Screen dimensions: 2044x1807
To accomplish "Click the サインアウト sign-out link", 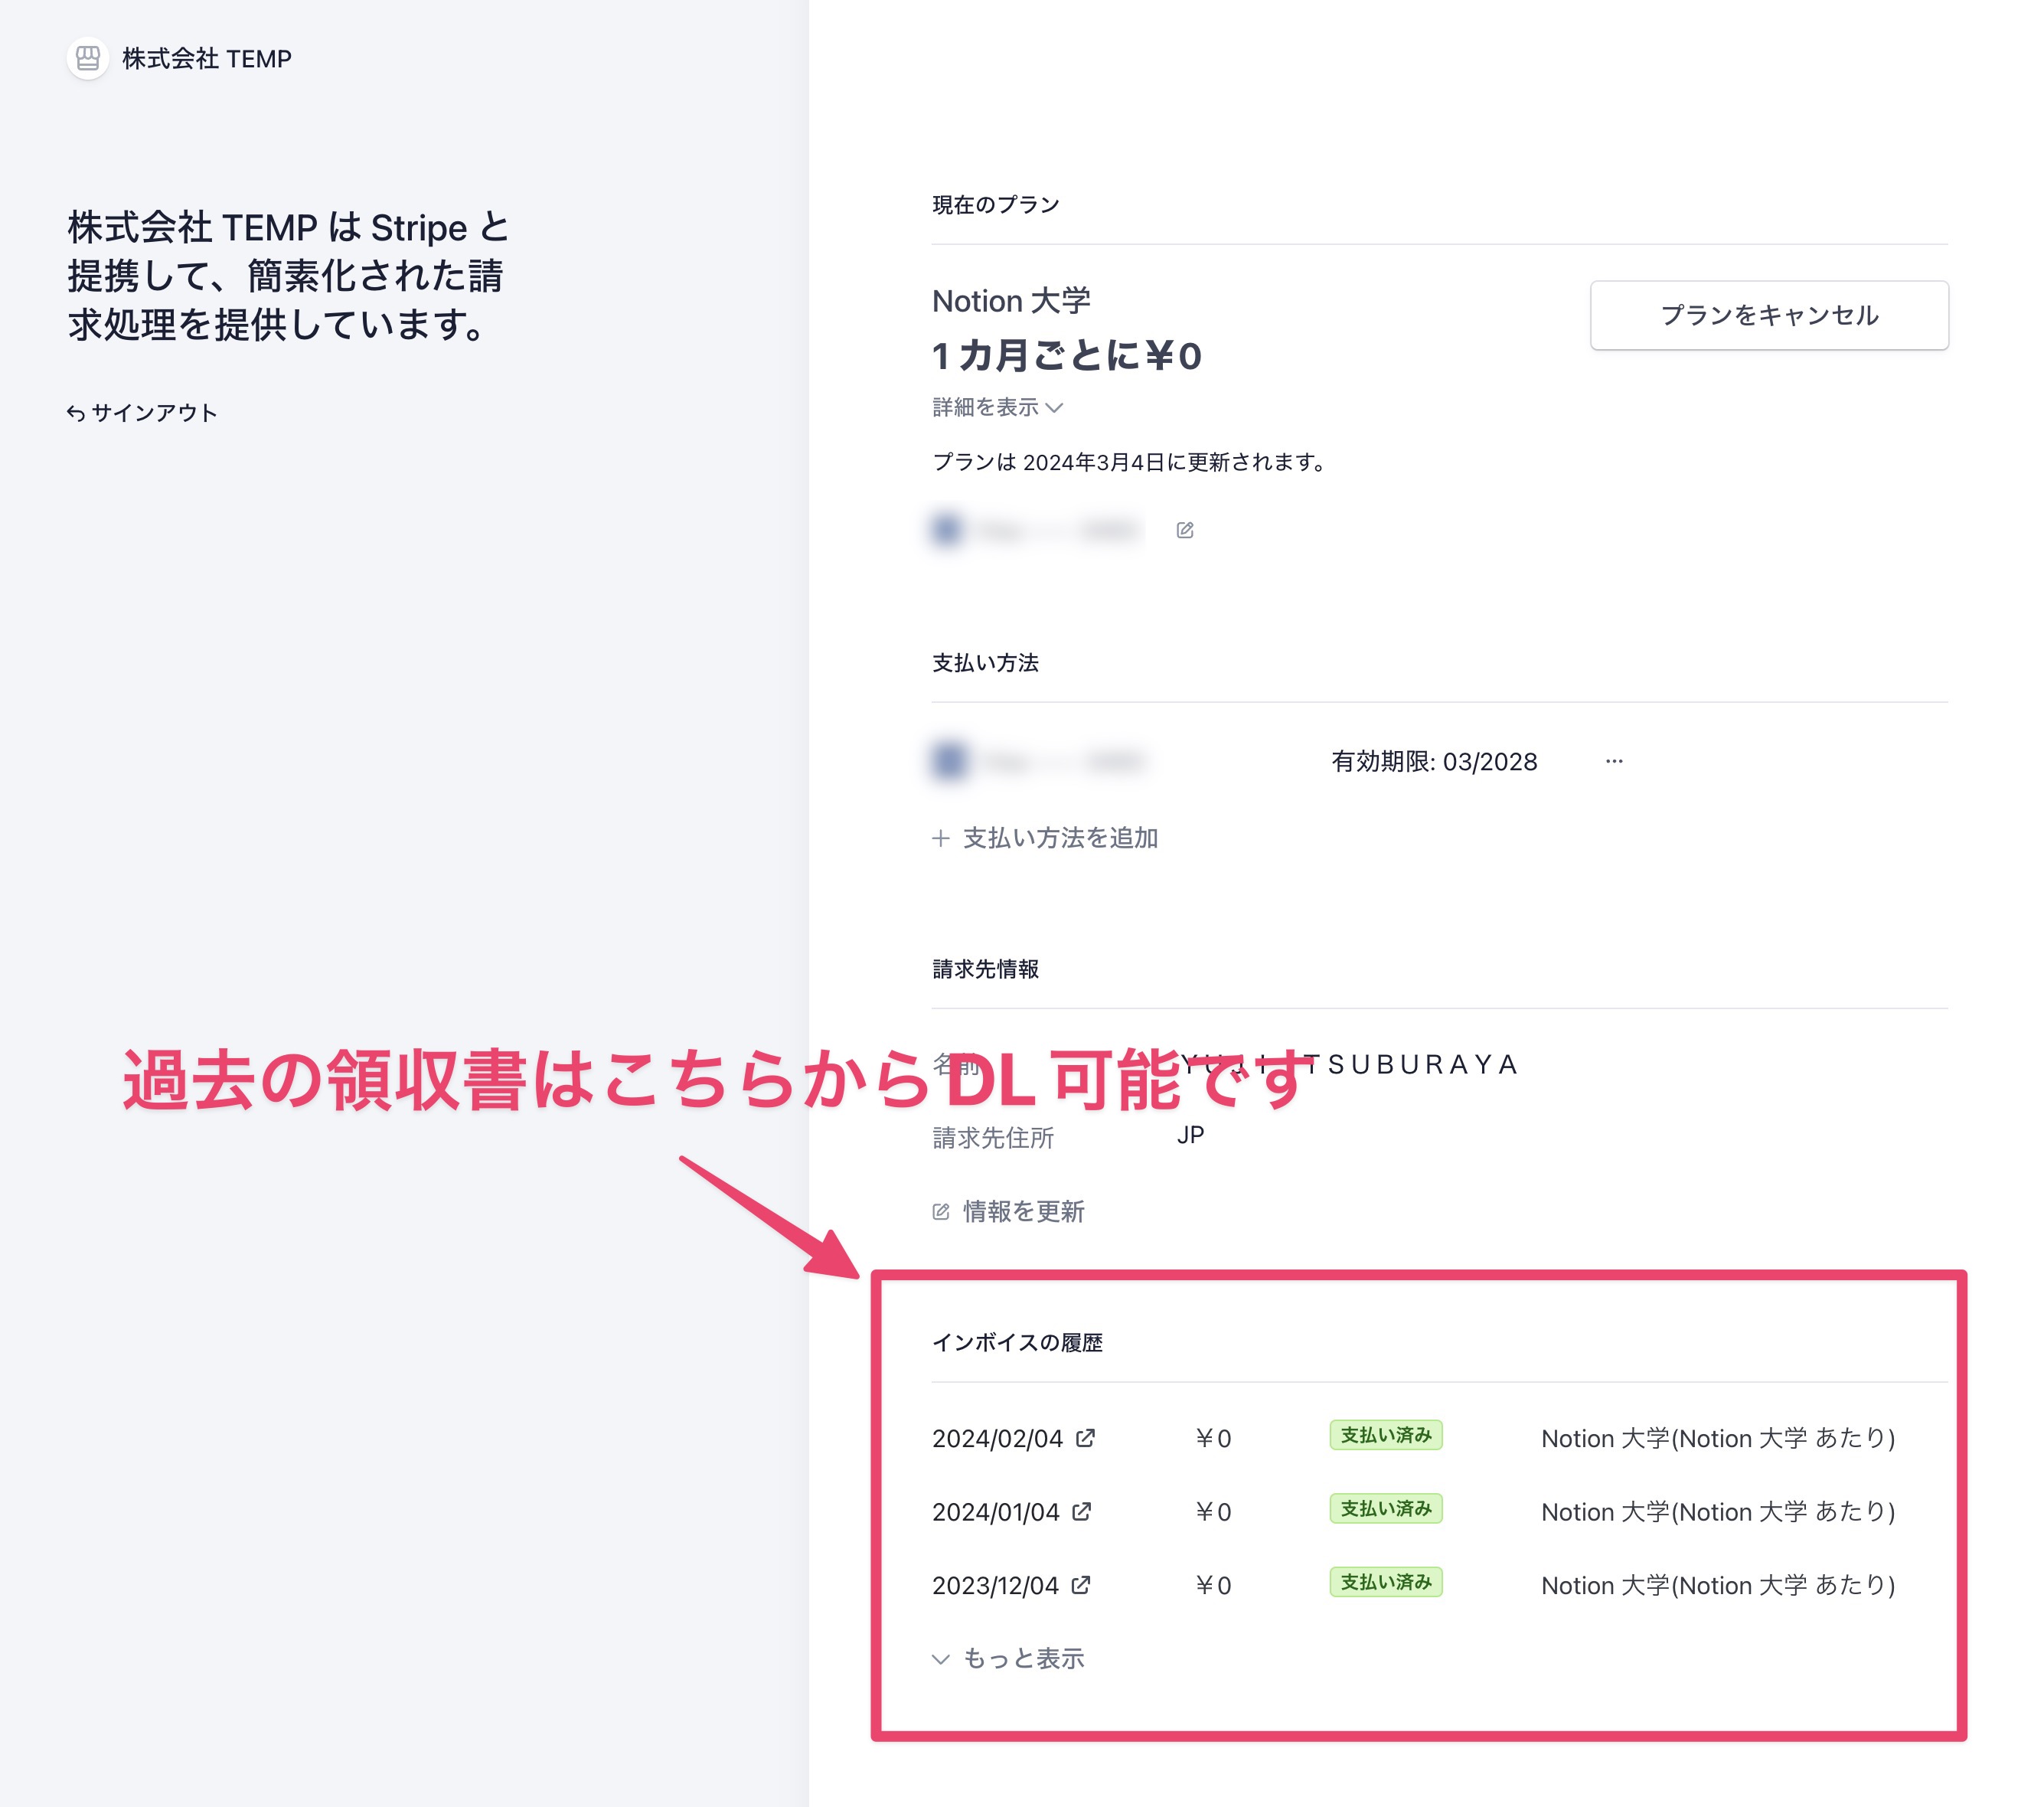I will pyautogui.click(x=142, y=413).
